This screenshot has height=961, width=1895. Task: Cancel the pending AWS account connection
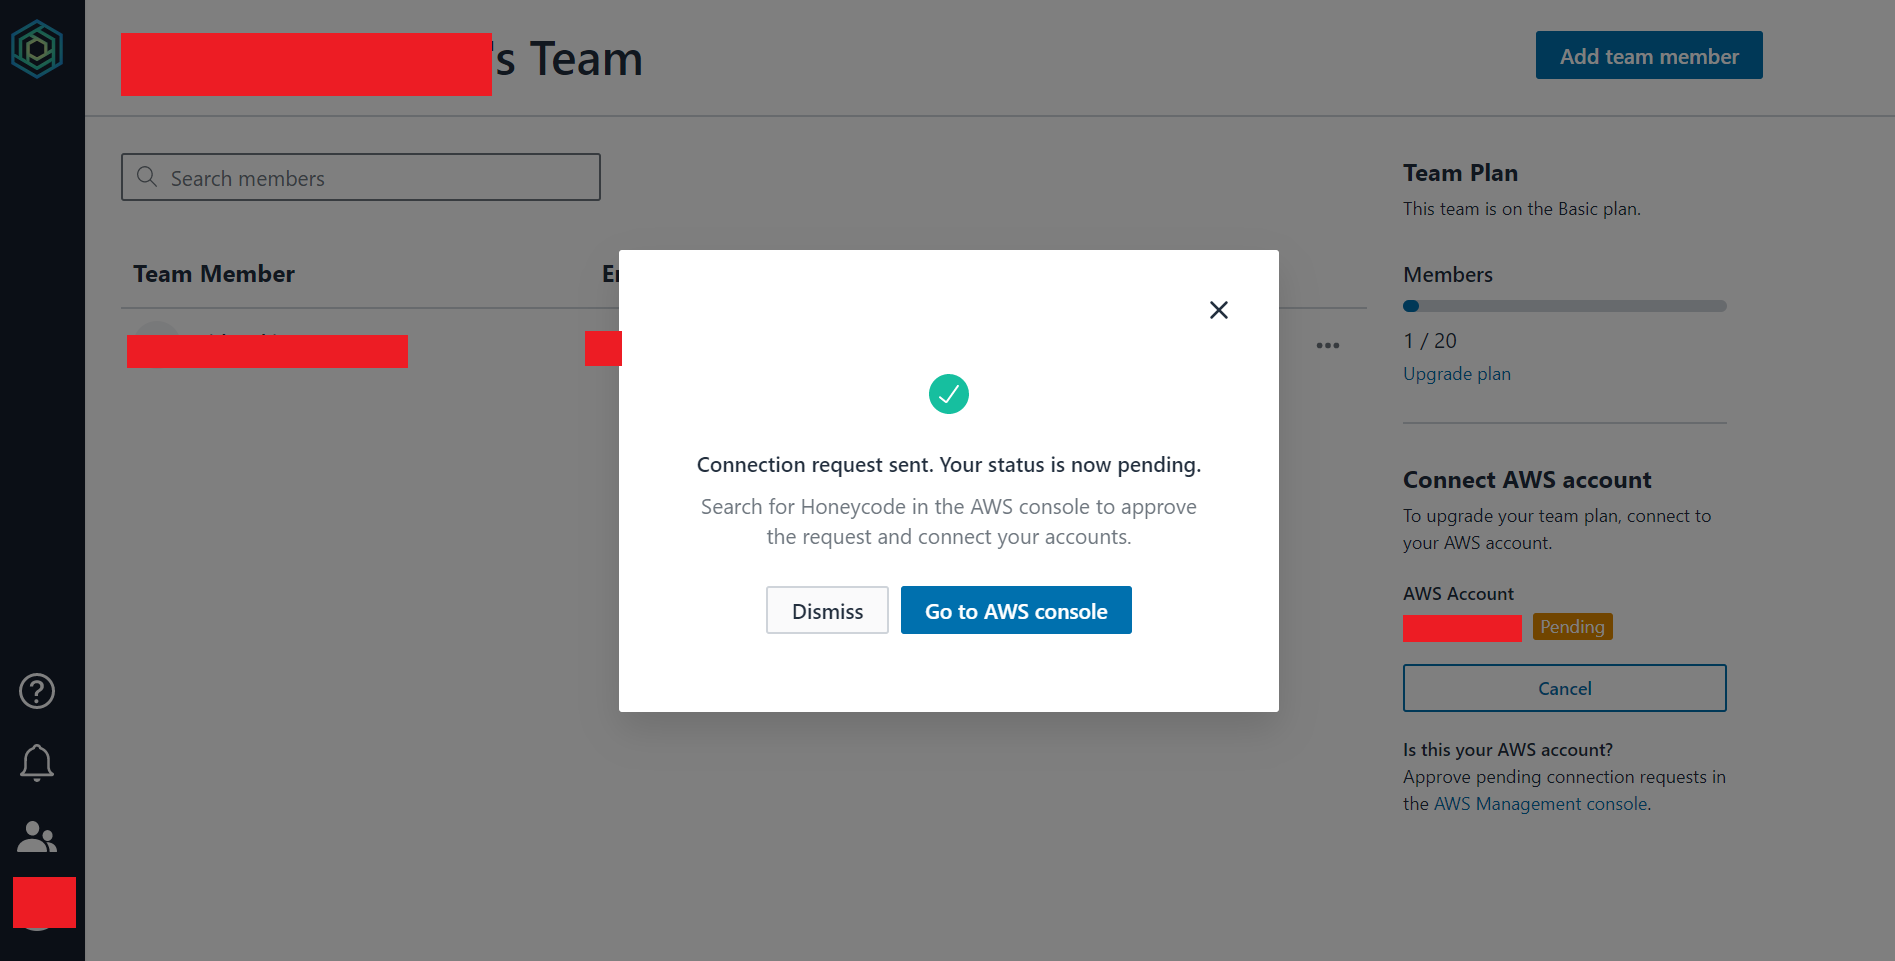tap(1564, 688)
